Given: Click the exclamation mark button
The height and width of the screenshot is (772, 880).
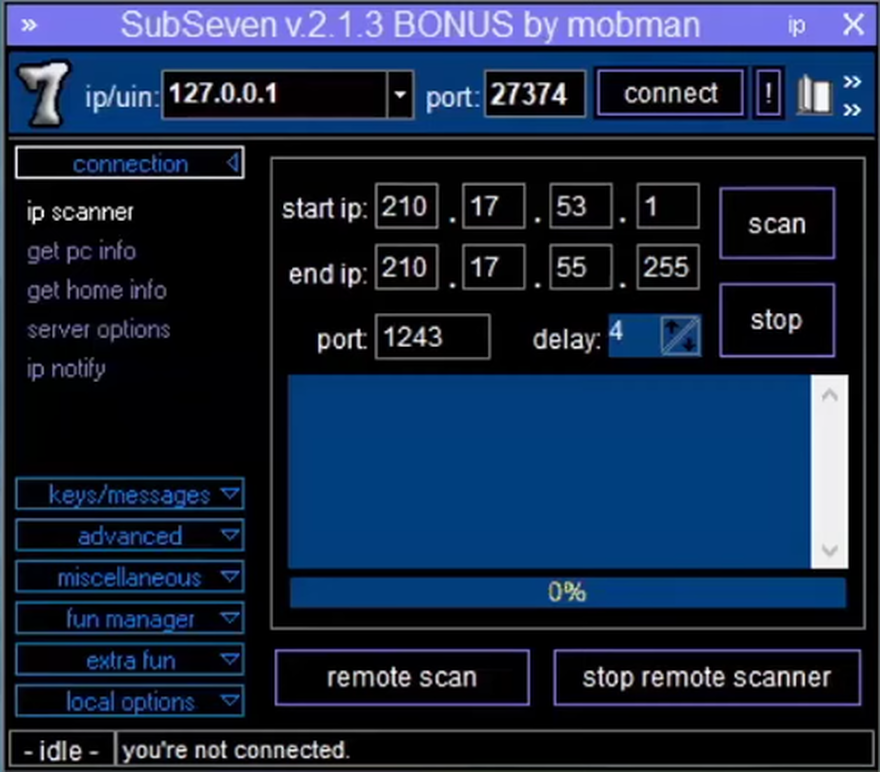Looking at the screenshot, I should (768, 93).
